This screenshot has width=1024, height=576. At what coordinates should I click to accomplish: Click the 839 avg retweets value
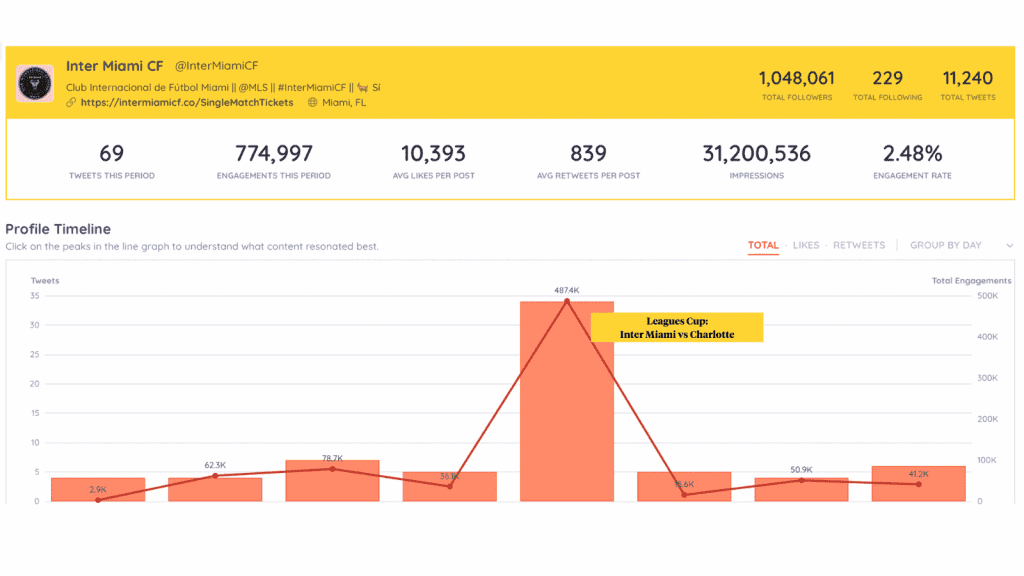pyautogui.click(x=588, y=153)
